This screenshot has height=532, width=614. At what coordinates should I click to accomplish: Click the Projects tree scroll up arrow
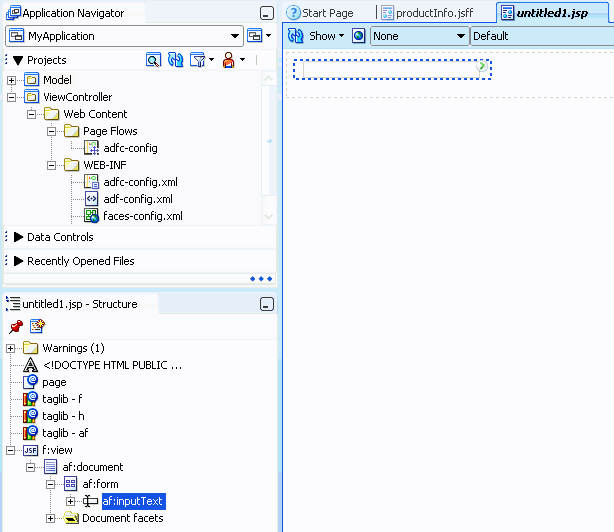coord(269,79)
